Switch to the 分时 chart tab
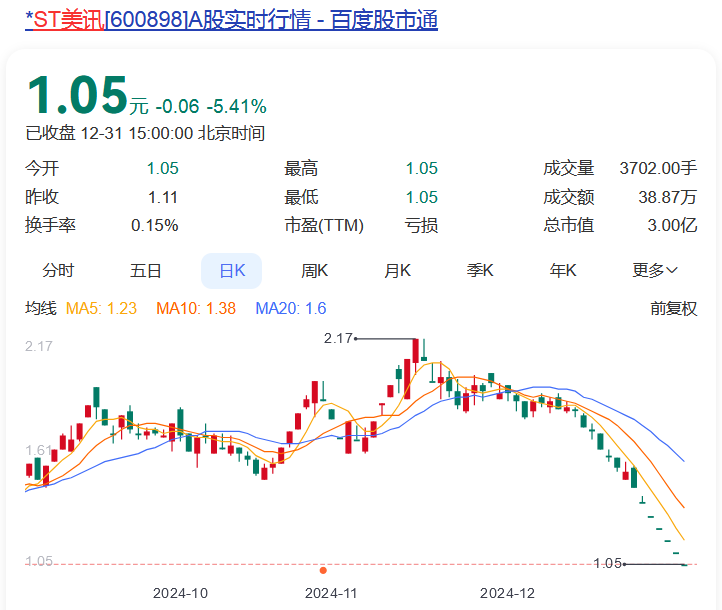 pyautogui.click(x=58, y=271)
